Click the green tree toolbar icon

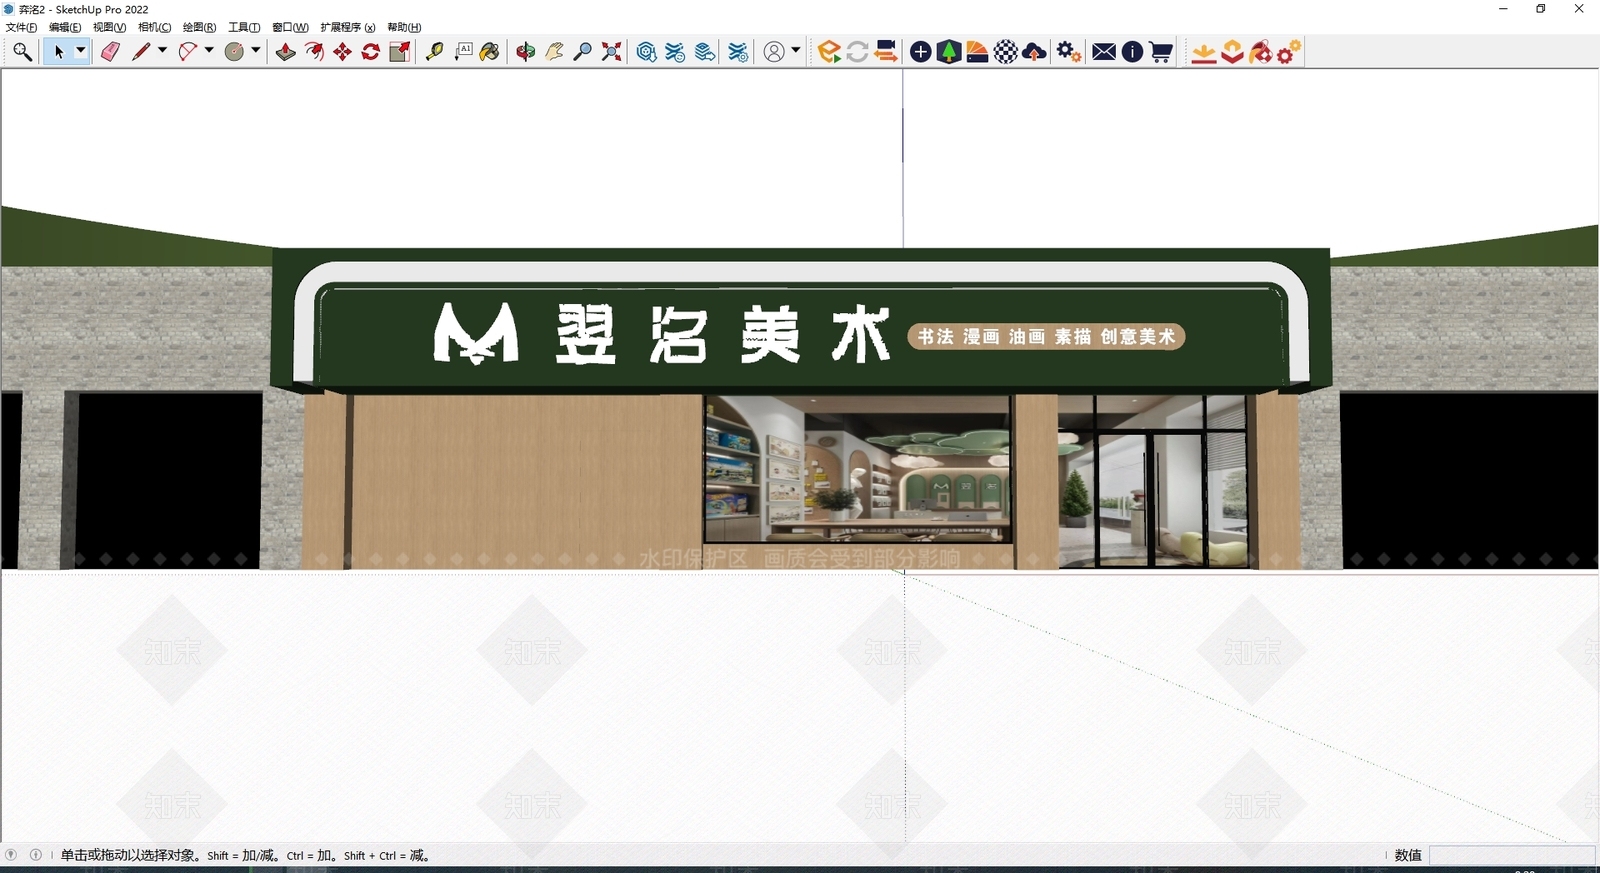click(x=949, y=52)
